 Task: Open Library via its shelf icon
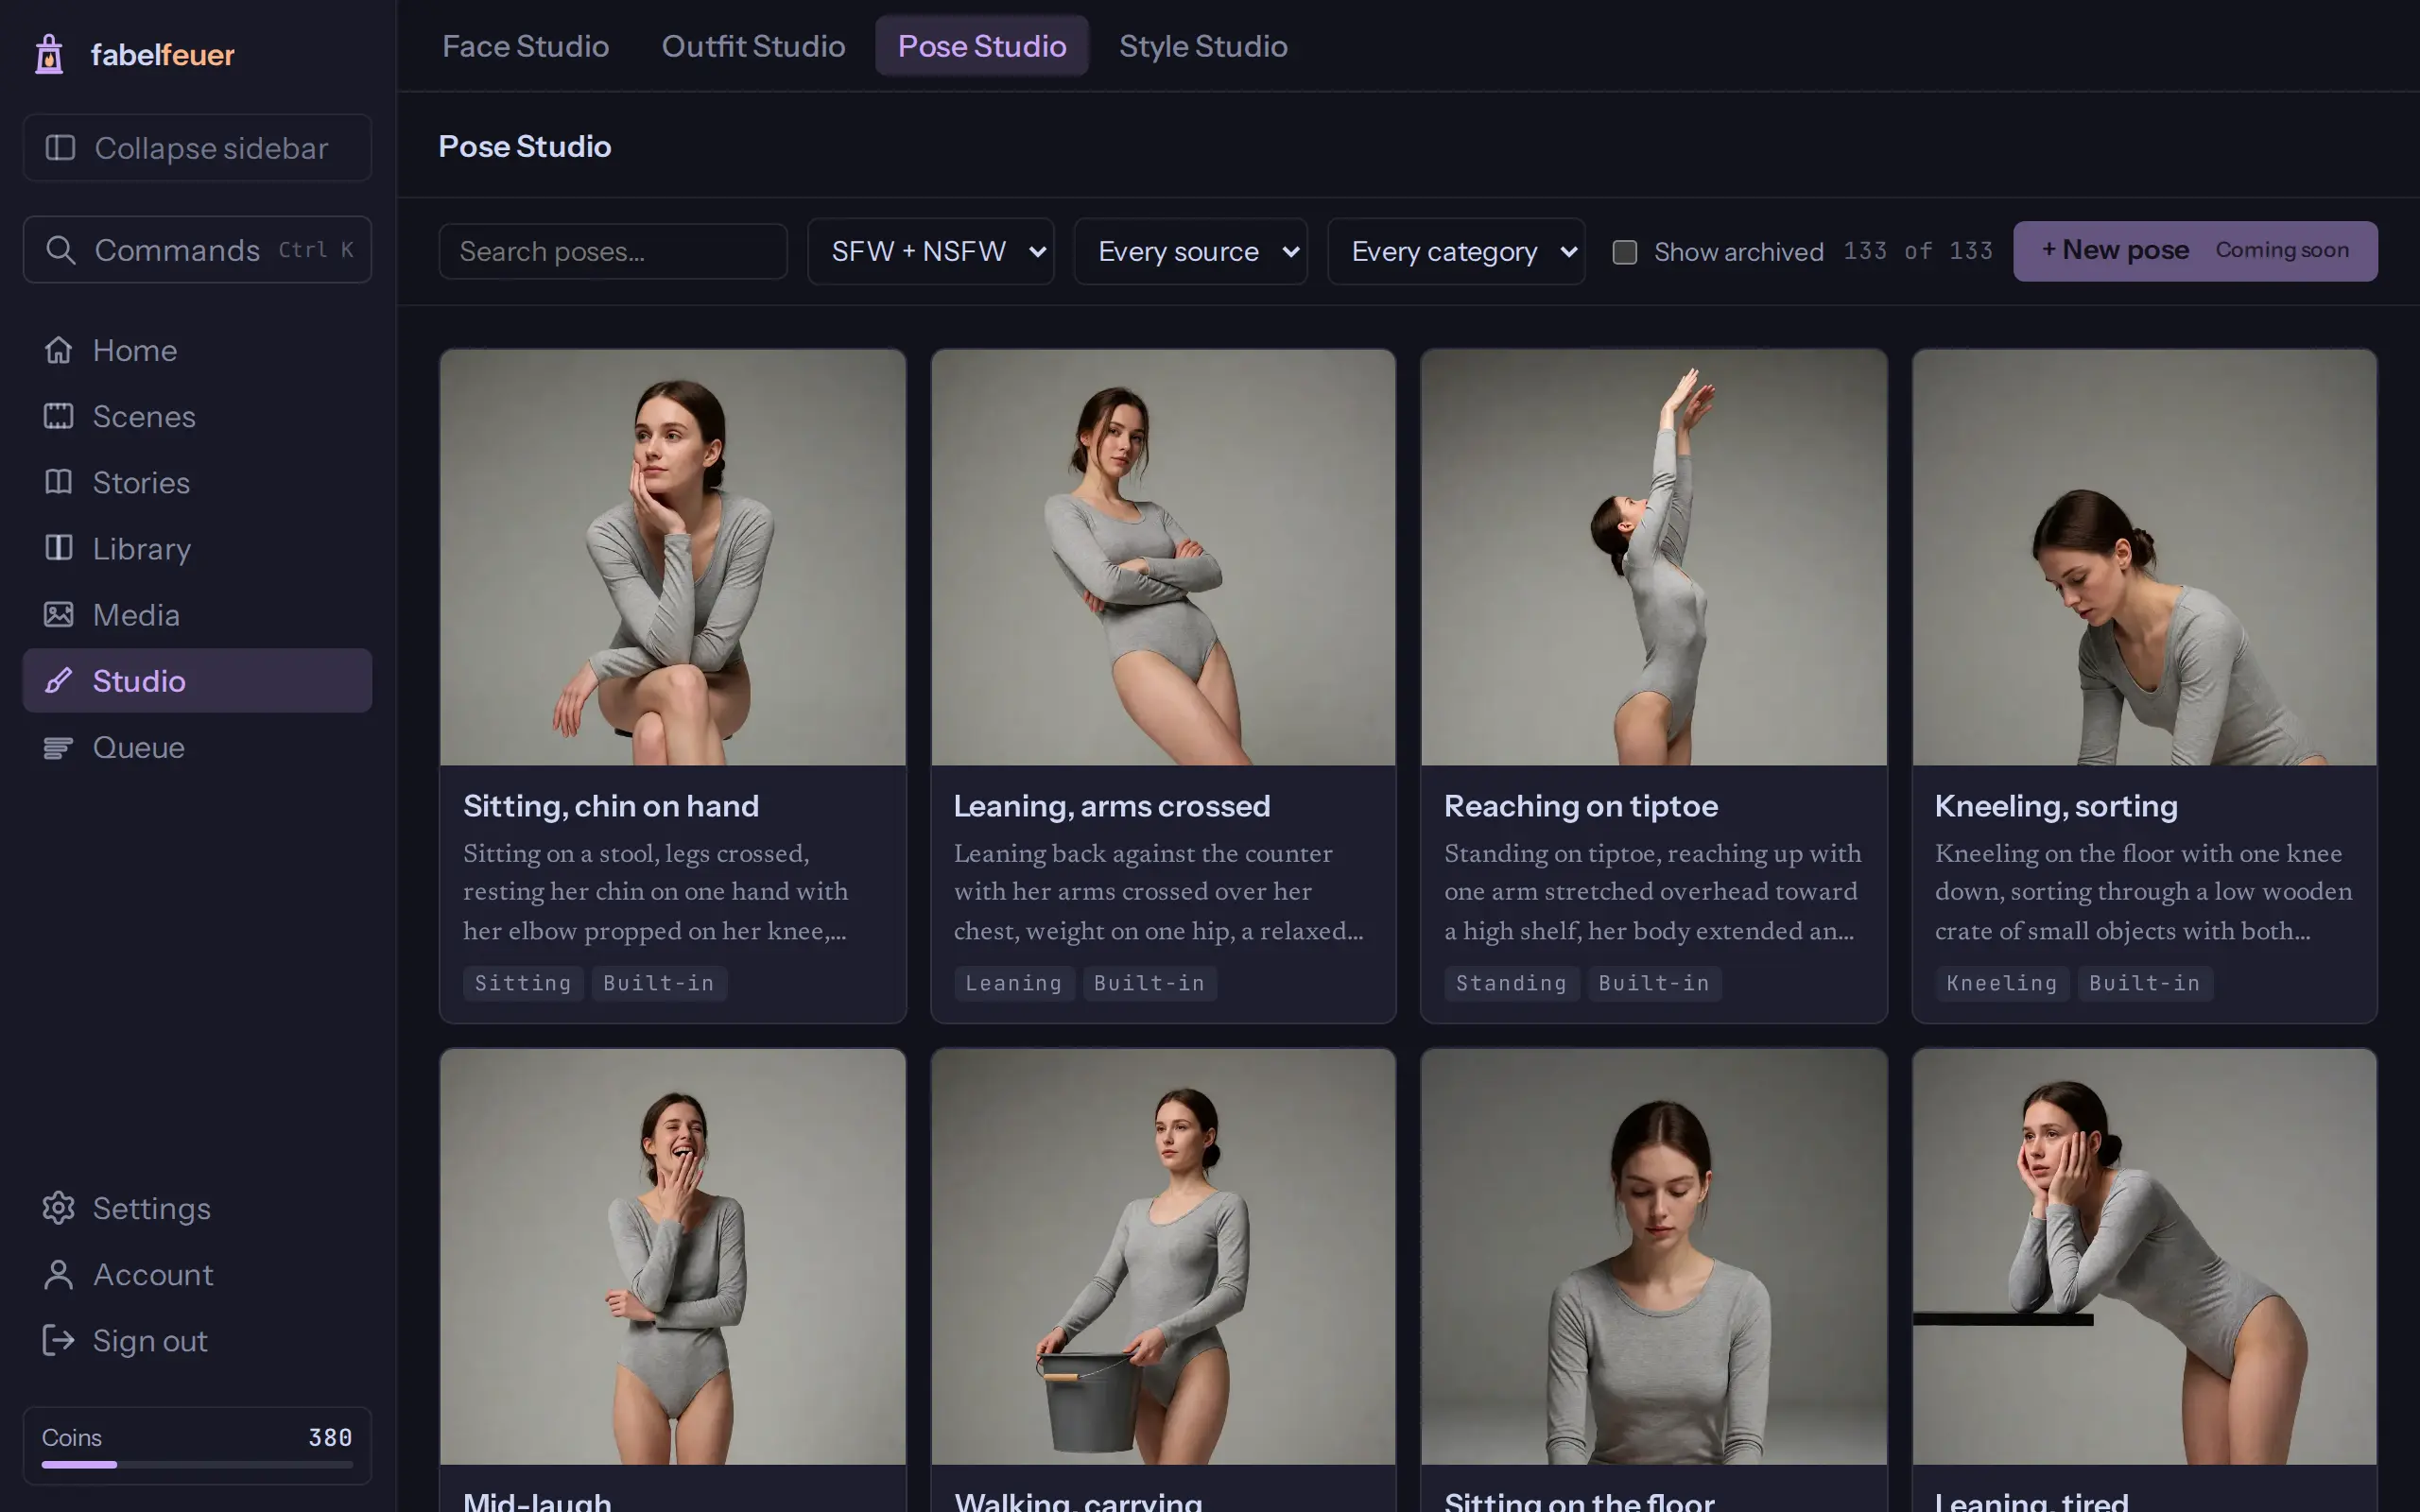click(x=58, y=548)
